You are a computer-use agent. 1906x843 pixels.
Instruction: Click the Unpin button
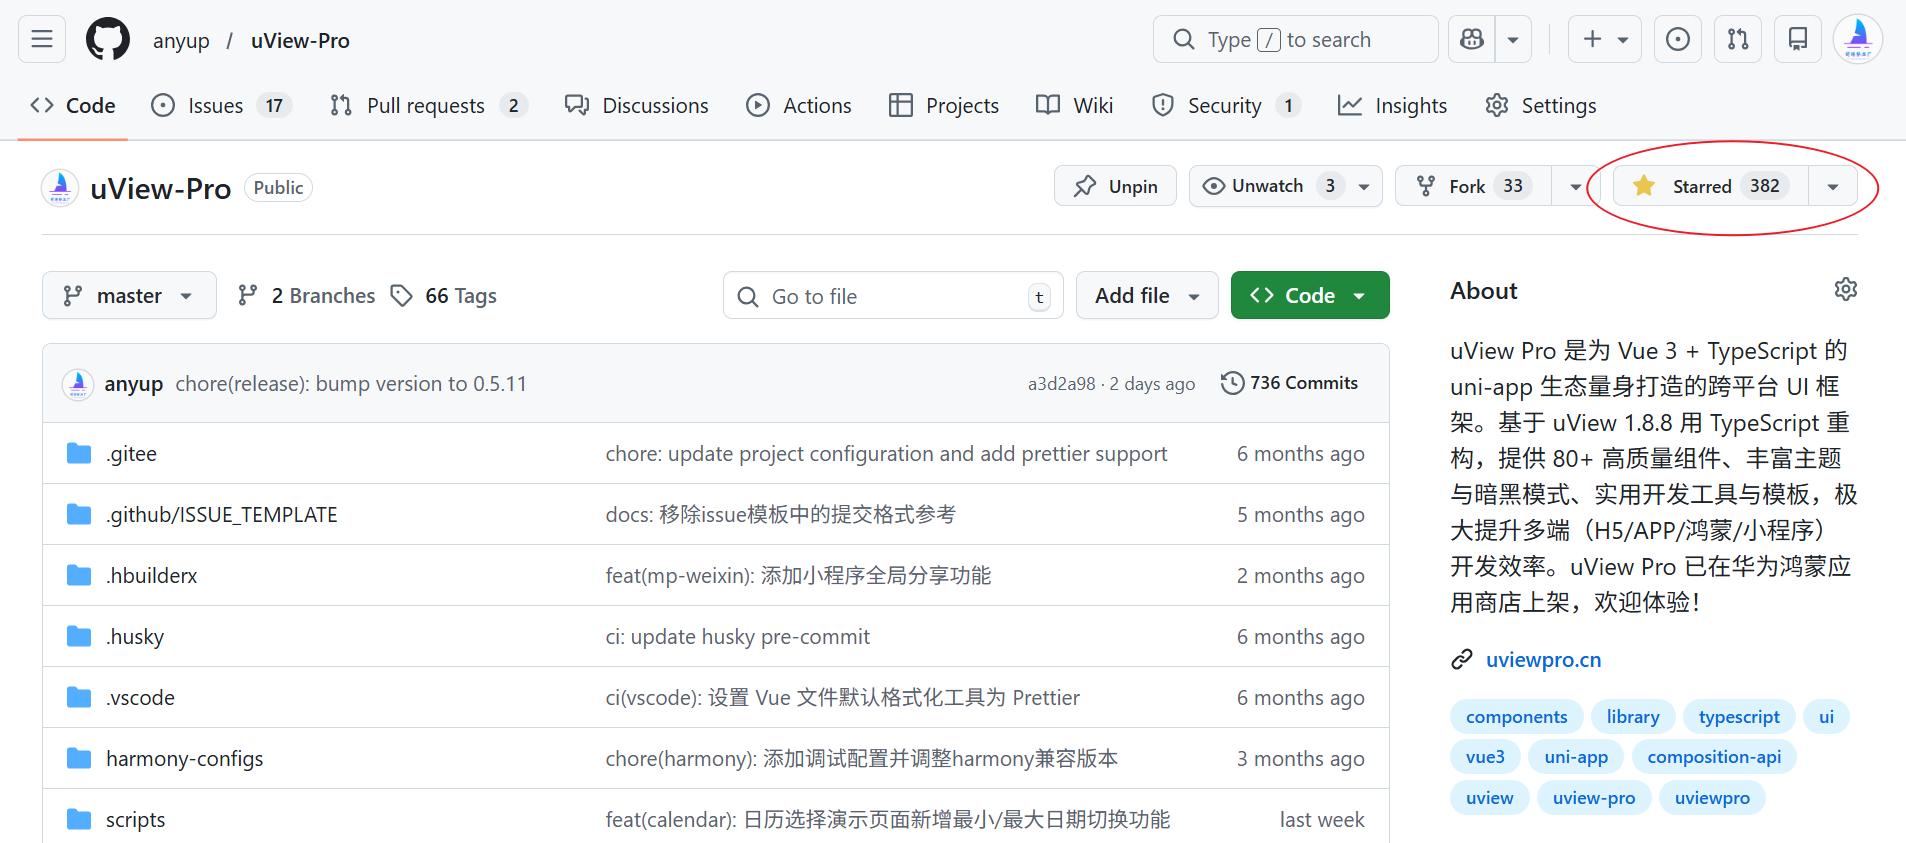[x=1115, y=186]
